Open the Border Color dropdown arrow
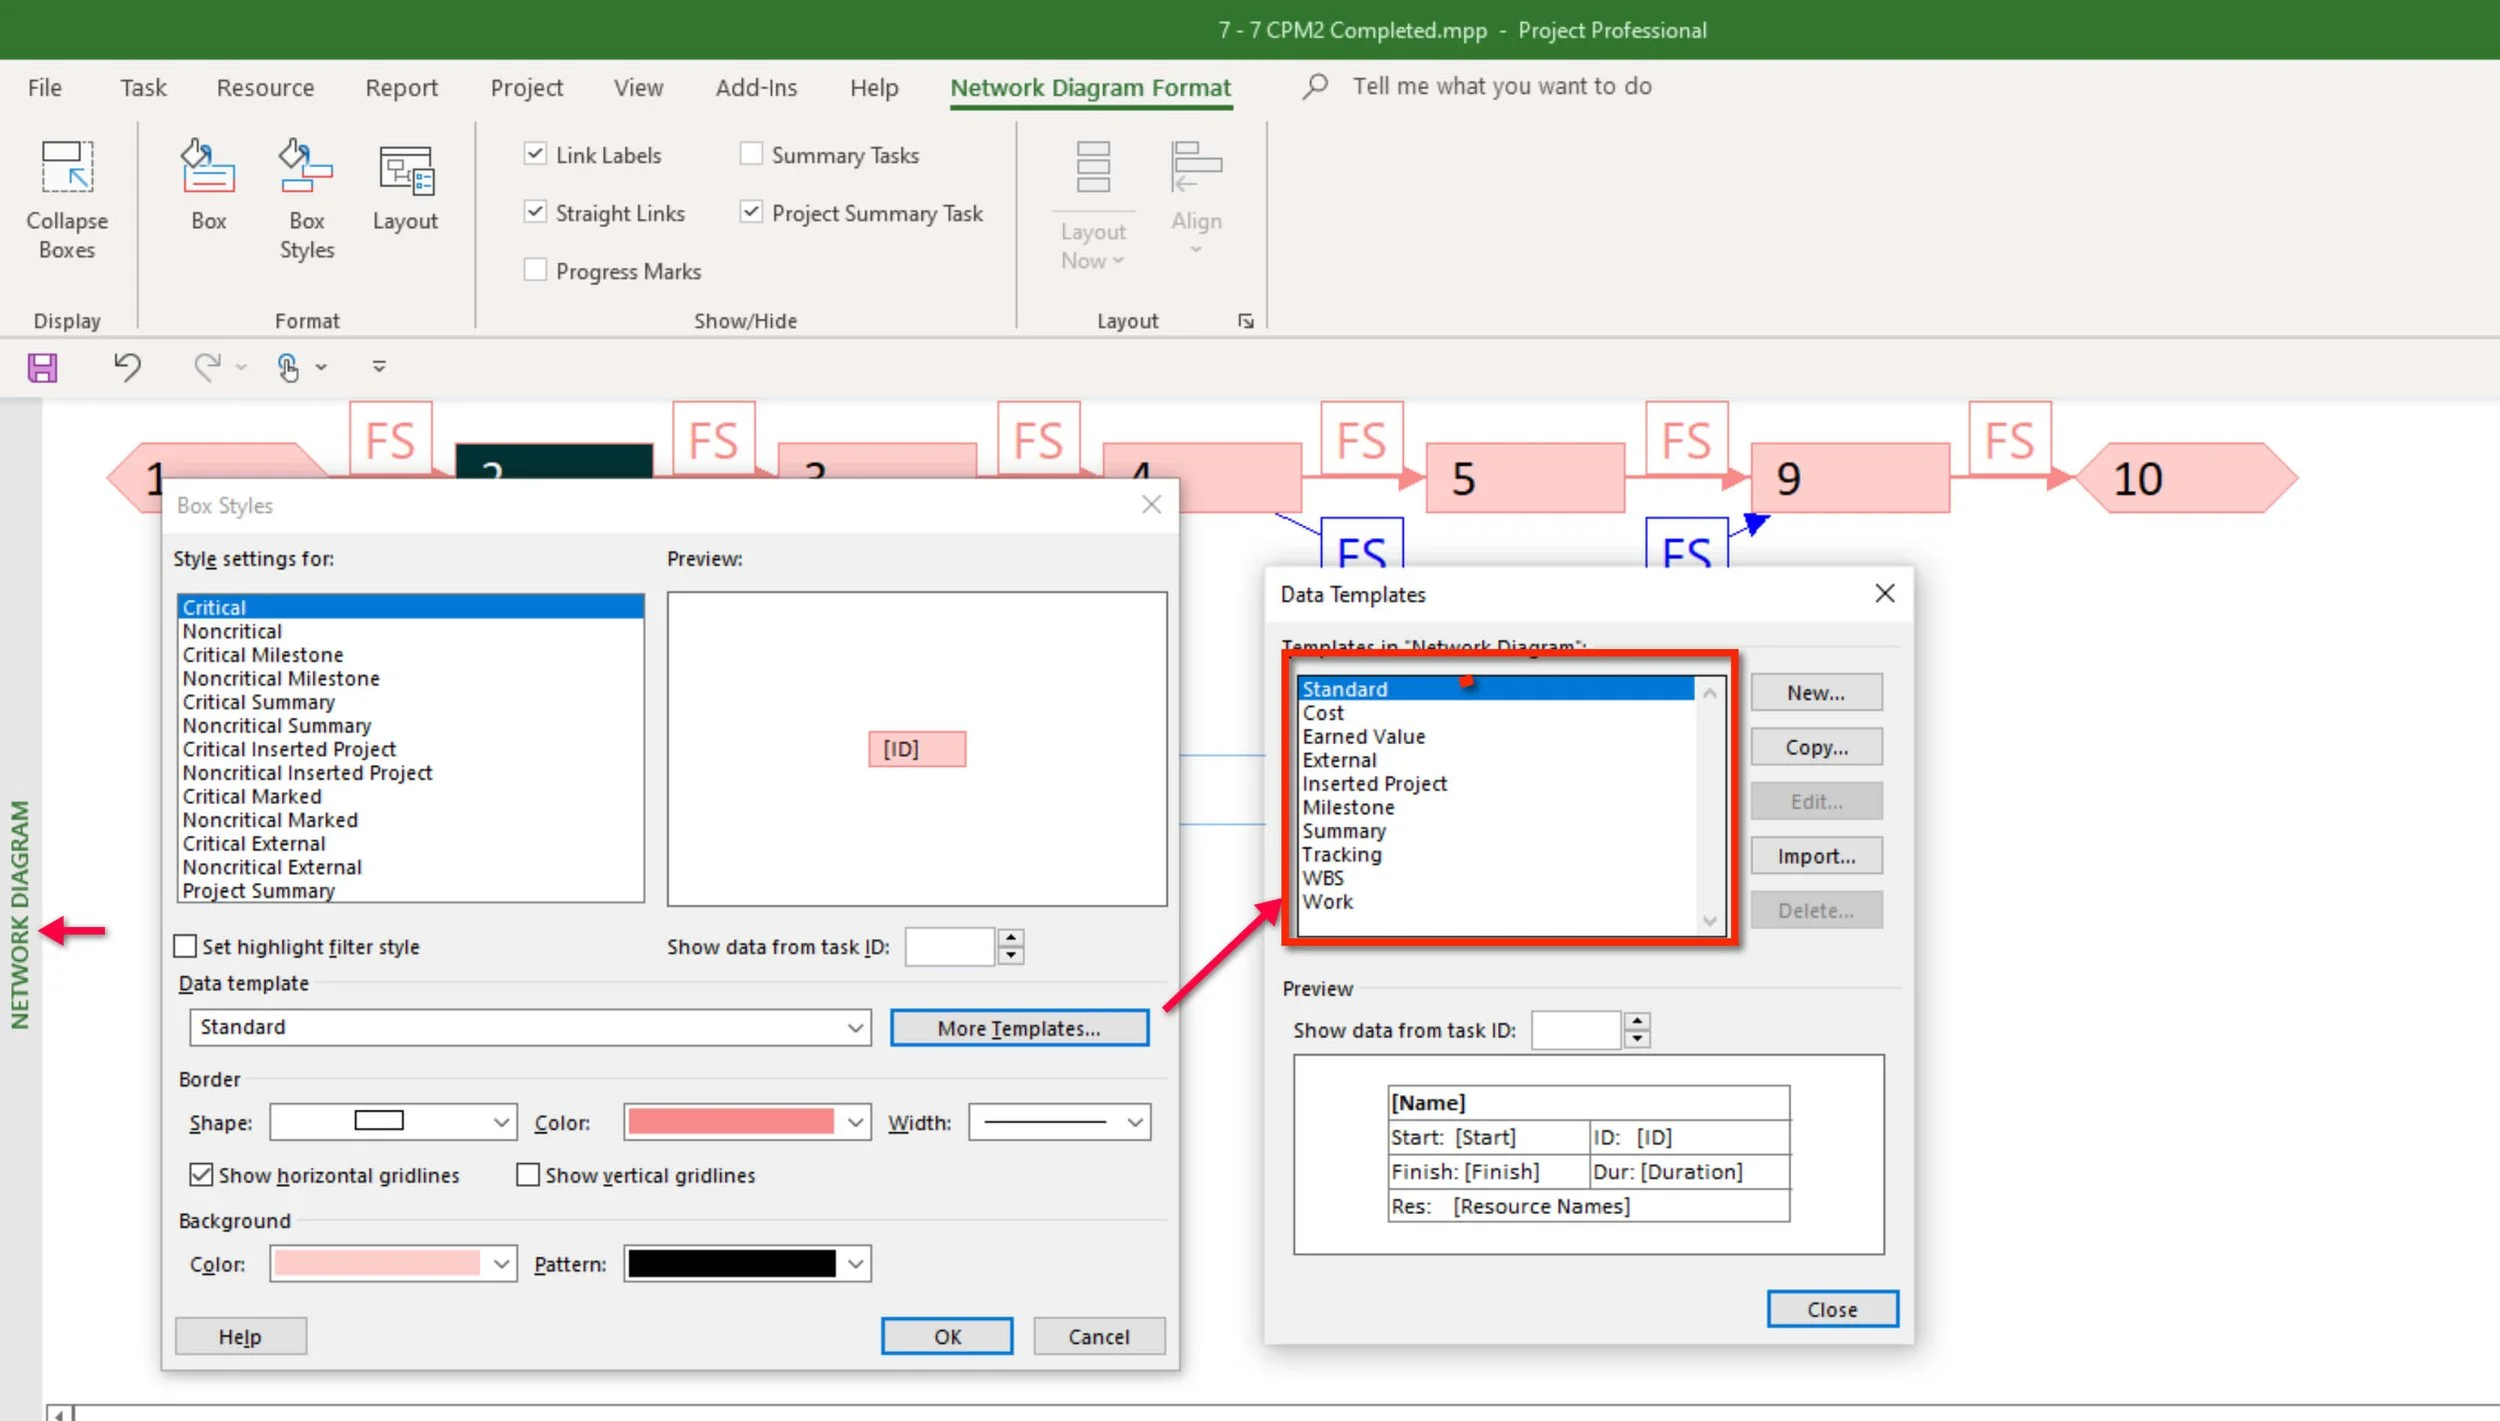2500x1421 pixels. coord(855,1122)
